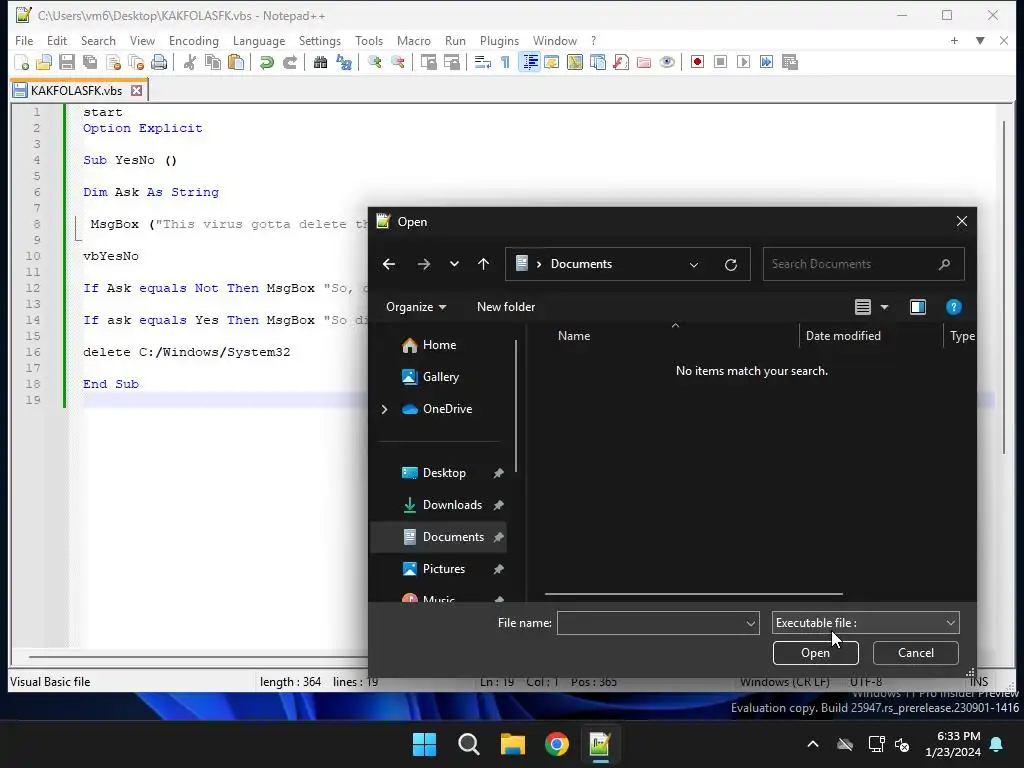Open the file type Executable file dropdown

pos(865,623)
